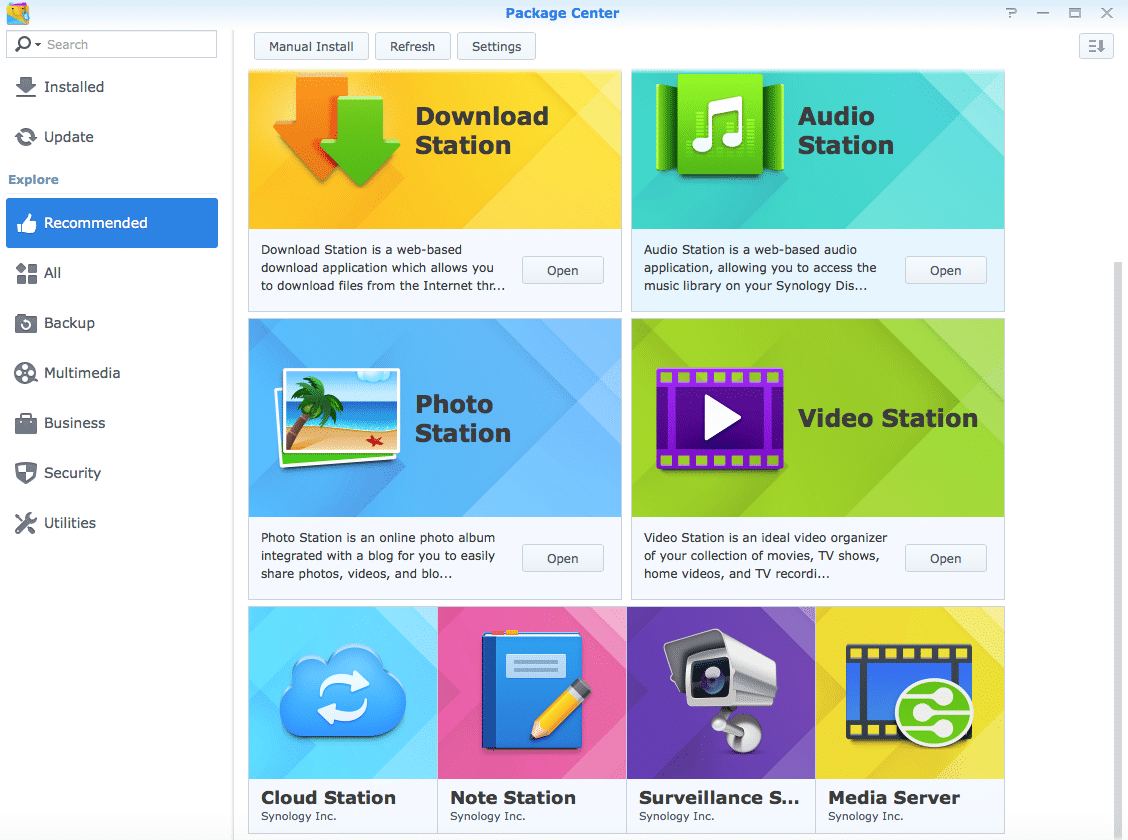Image resolution: width=1128 pixels, height=840 pixels.
Task: Click the All grid icon
Action: tap(27, 273)
